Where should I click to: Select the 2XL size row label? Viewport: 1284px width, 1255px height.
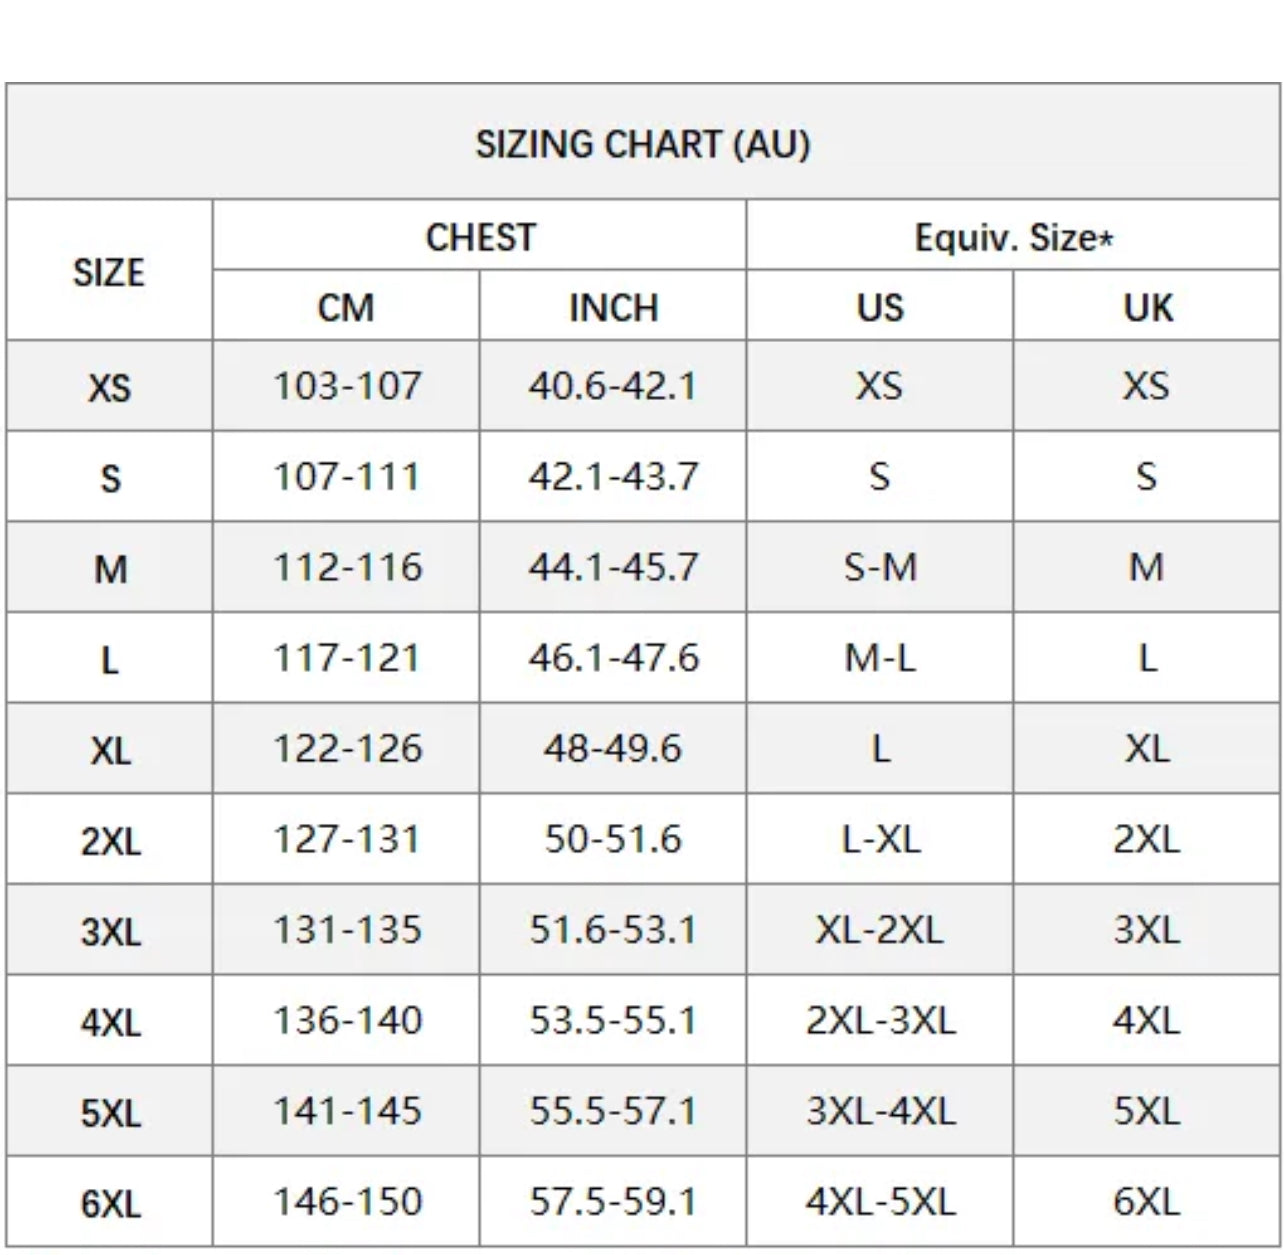109,841
